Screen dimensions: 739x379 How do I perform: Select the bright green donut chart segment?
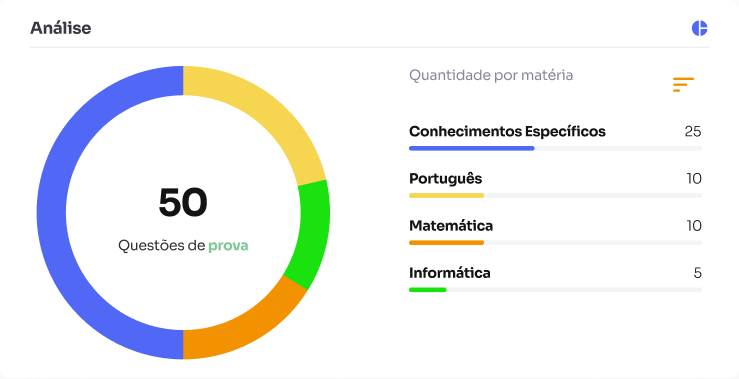click(x=312, y=234)
